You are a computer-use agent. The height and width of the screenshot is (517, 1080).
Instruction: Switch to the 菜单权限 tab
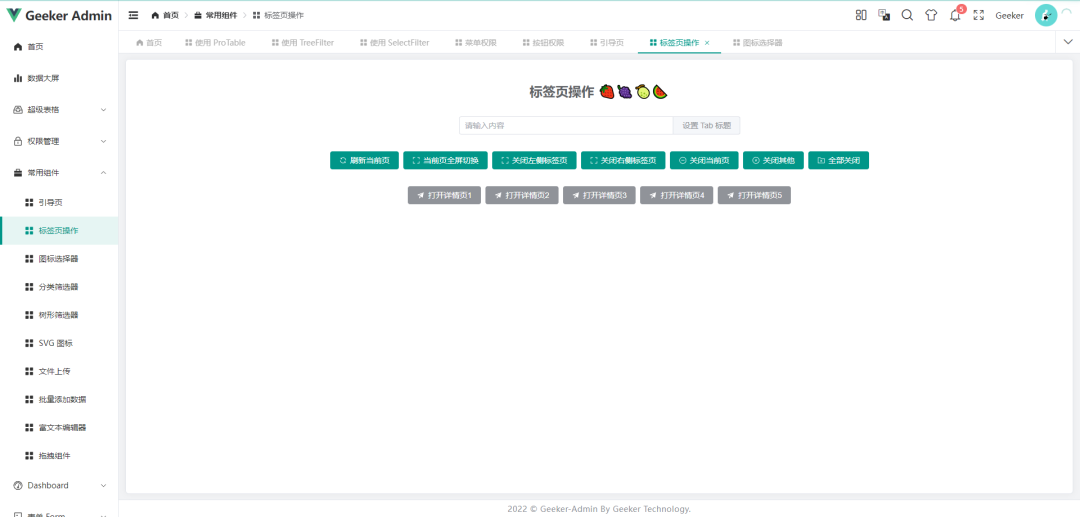click(x=476, y=43)
